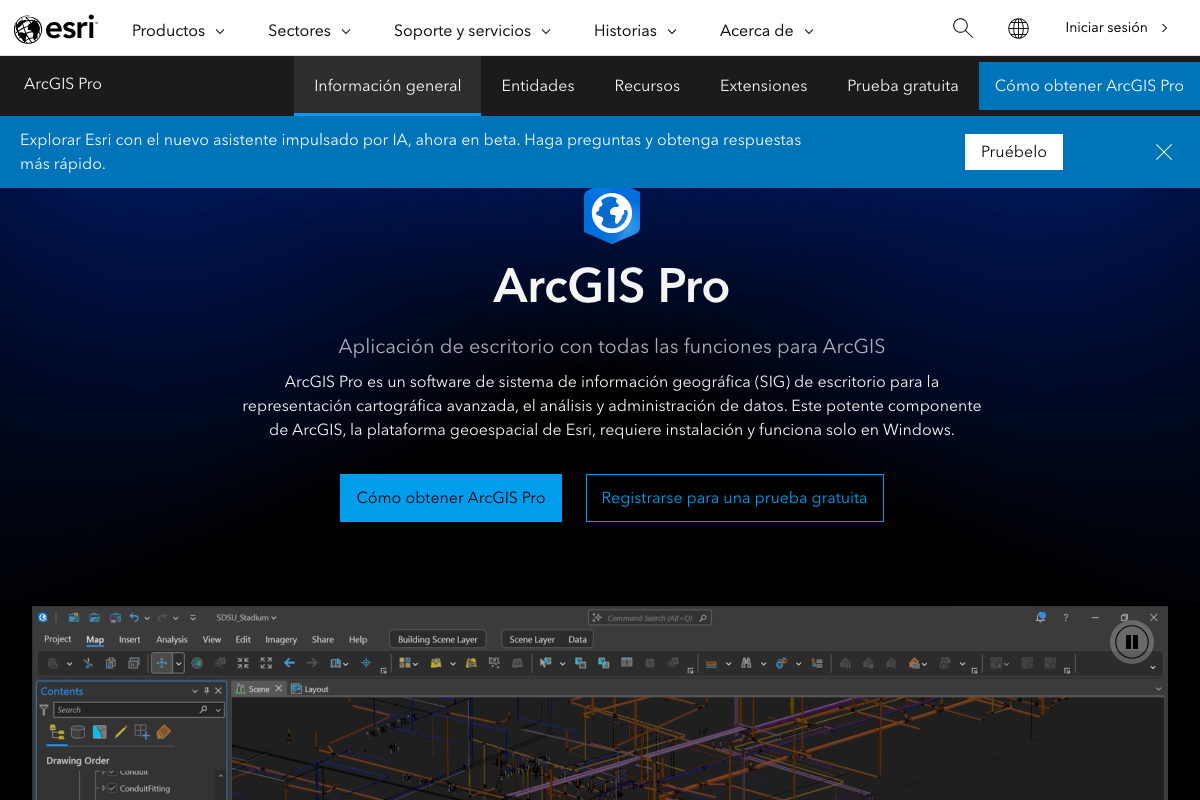Click Cómo obtener ArcGIS Pro in sub-navigation
Viewport: 1200px width, 800px height.
tap(1089, 86)
